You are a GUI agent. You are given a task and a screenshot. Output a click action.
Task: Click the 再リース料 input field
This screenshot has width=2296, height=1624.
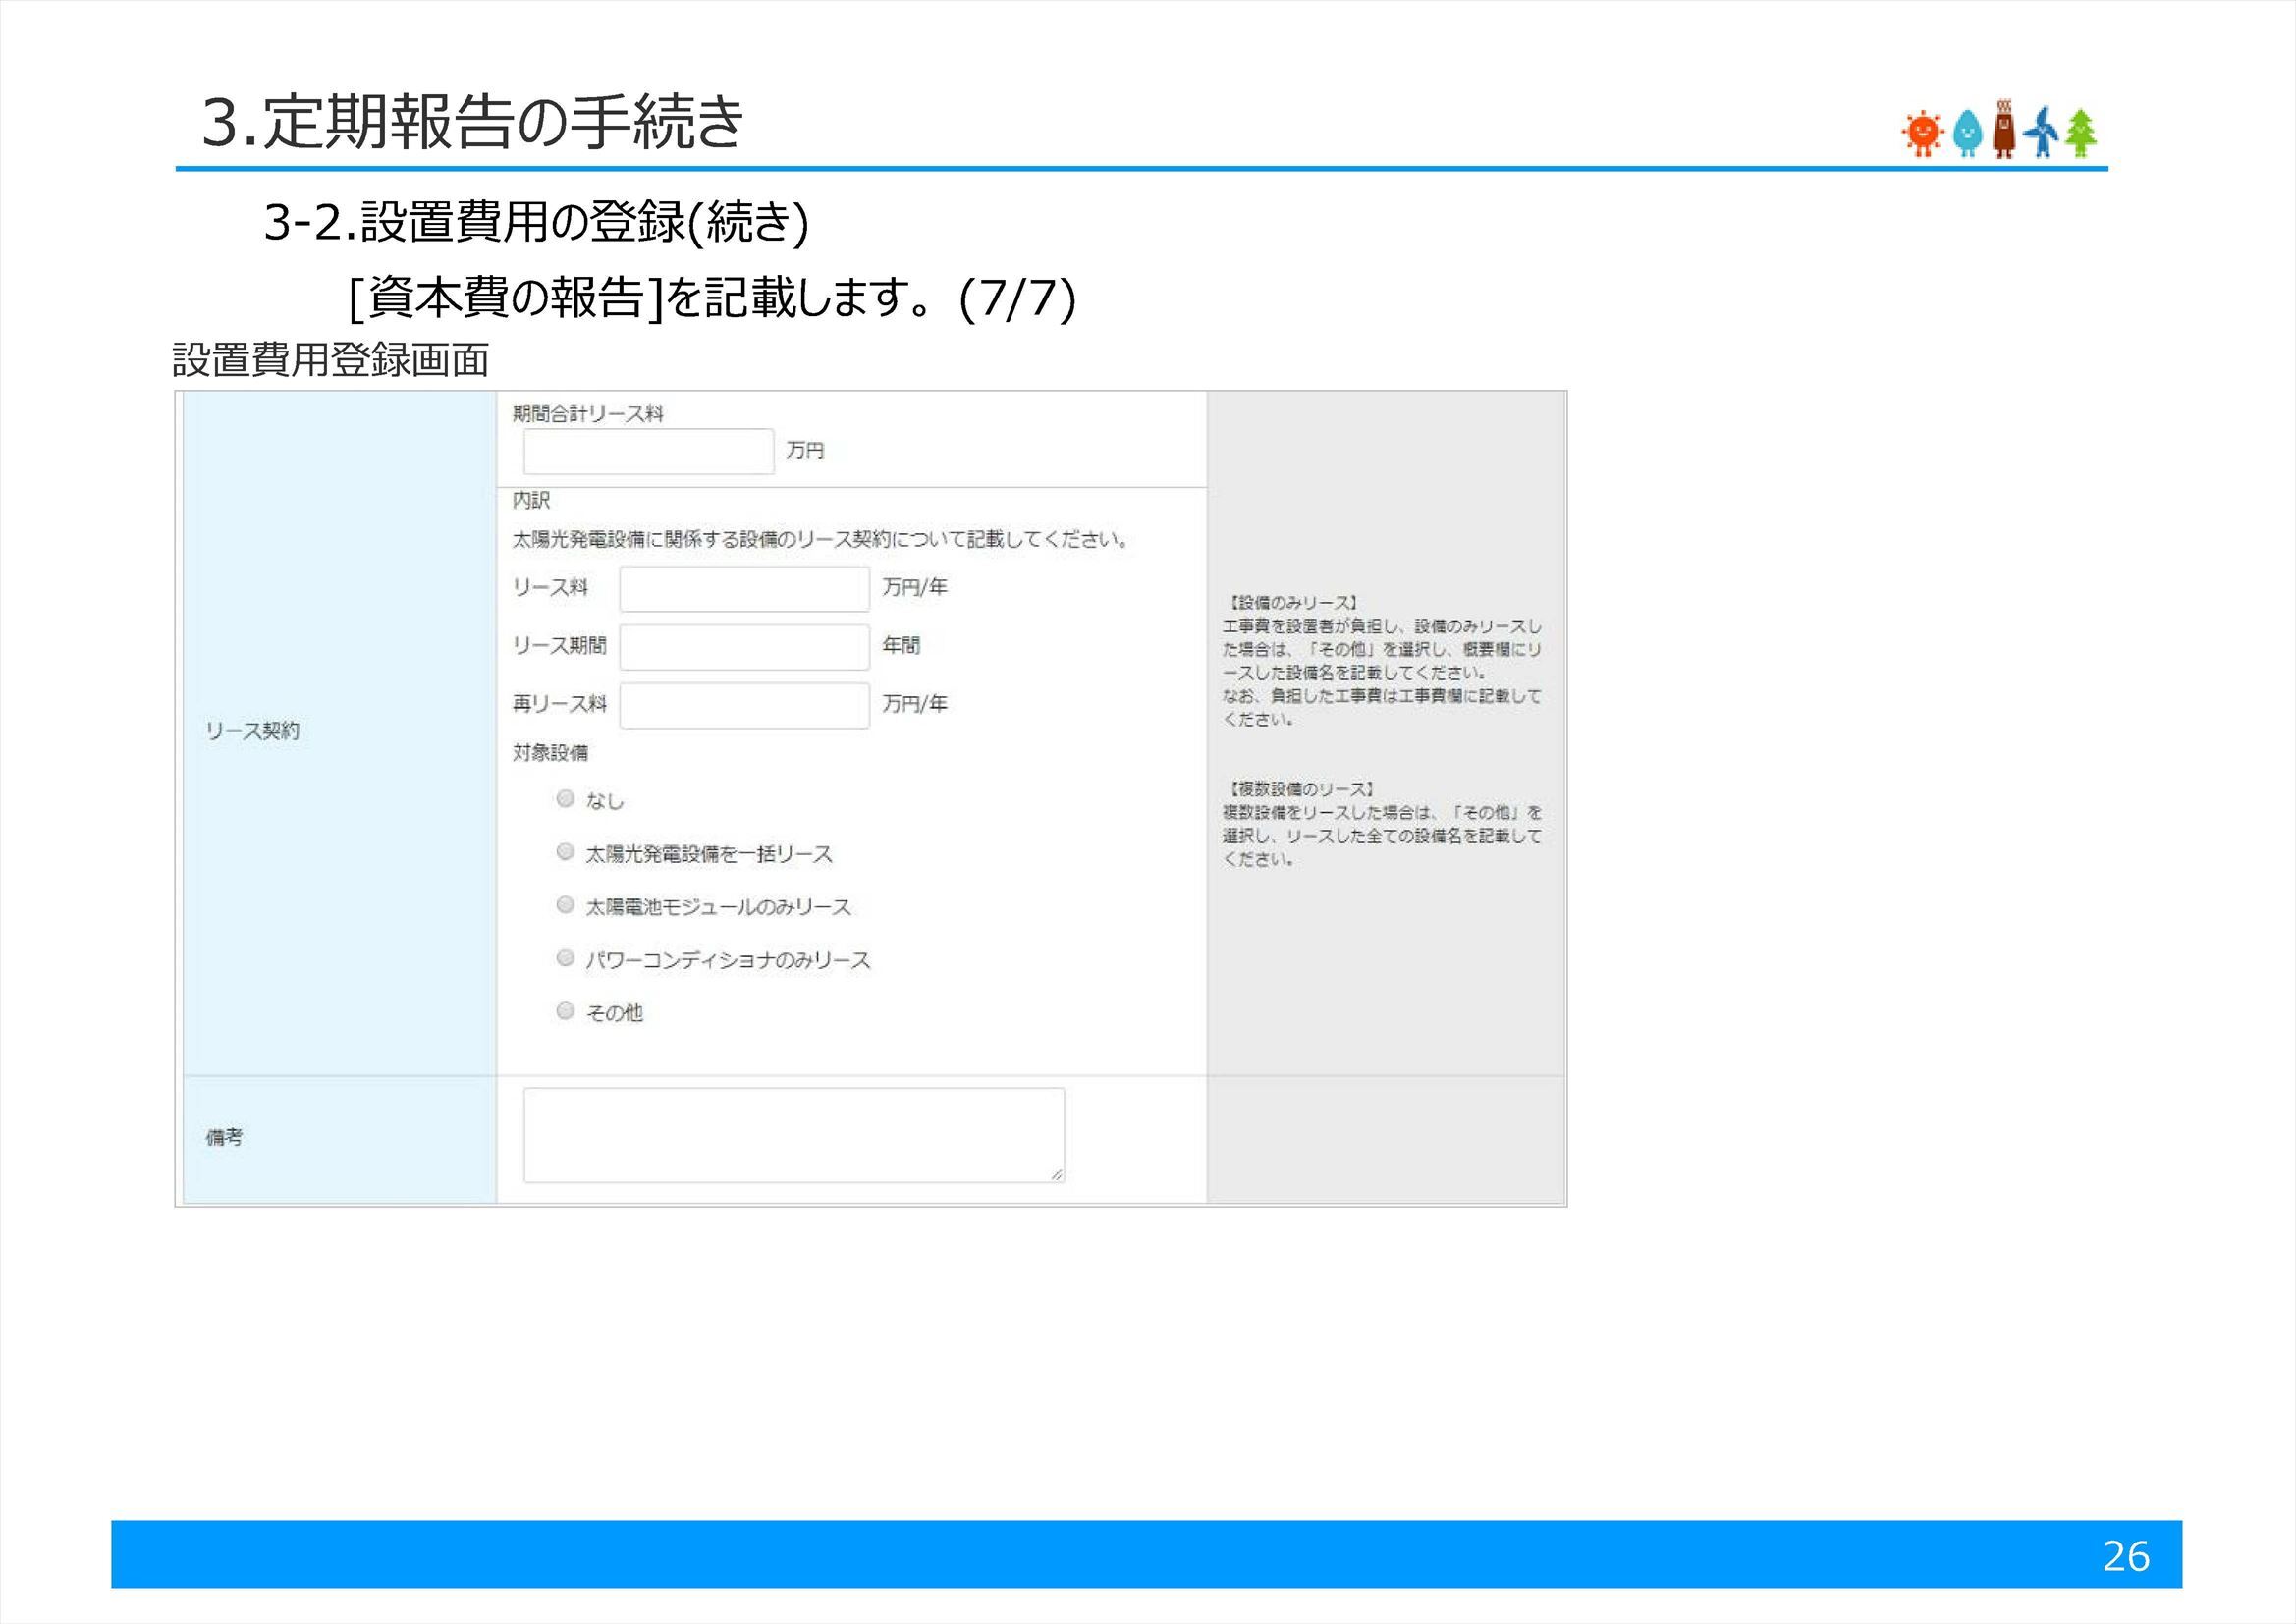click(745, 705)
